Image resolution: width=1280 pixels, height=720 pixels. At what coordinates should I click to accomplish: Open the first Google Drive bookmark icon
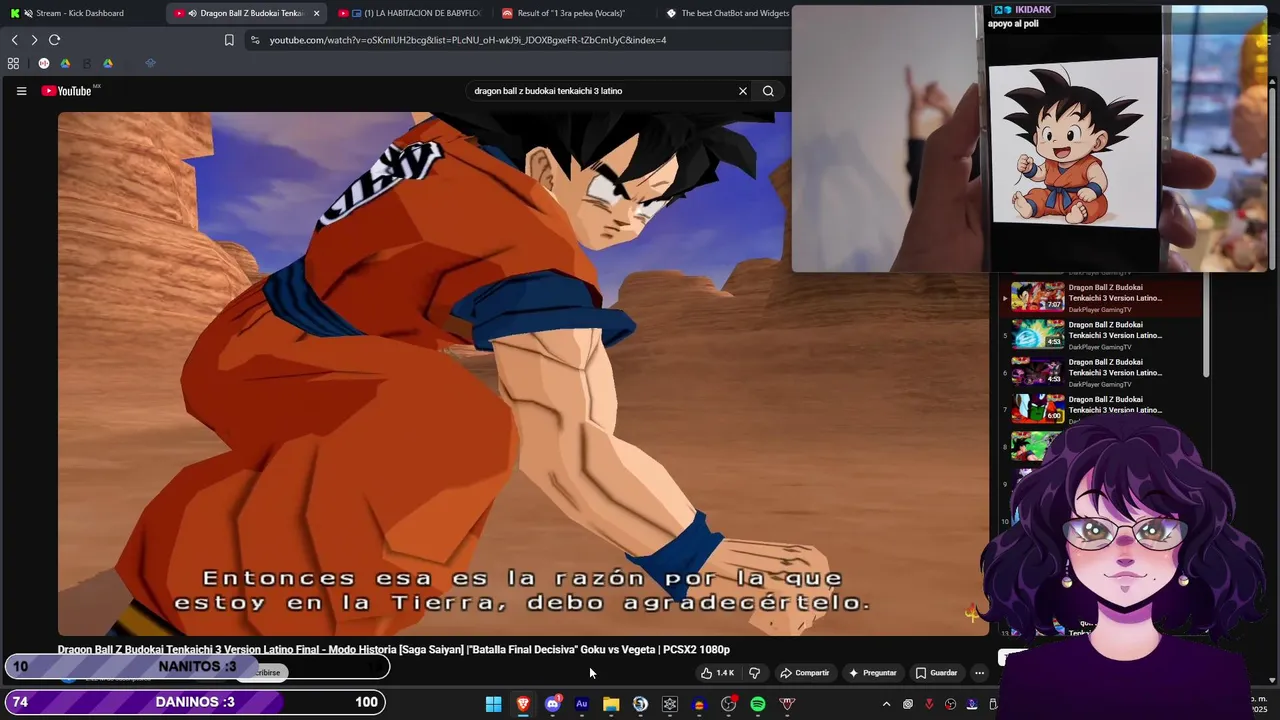coord(65,63)
